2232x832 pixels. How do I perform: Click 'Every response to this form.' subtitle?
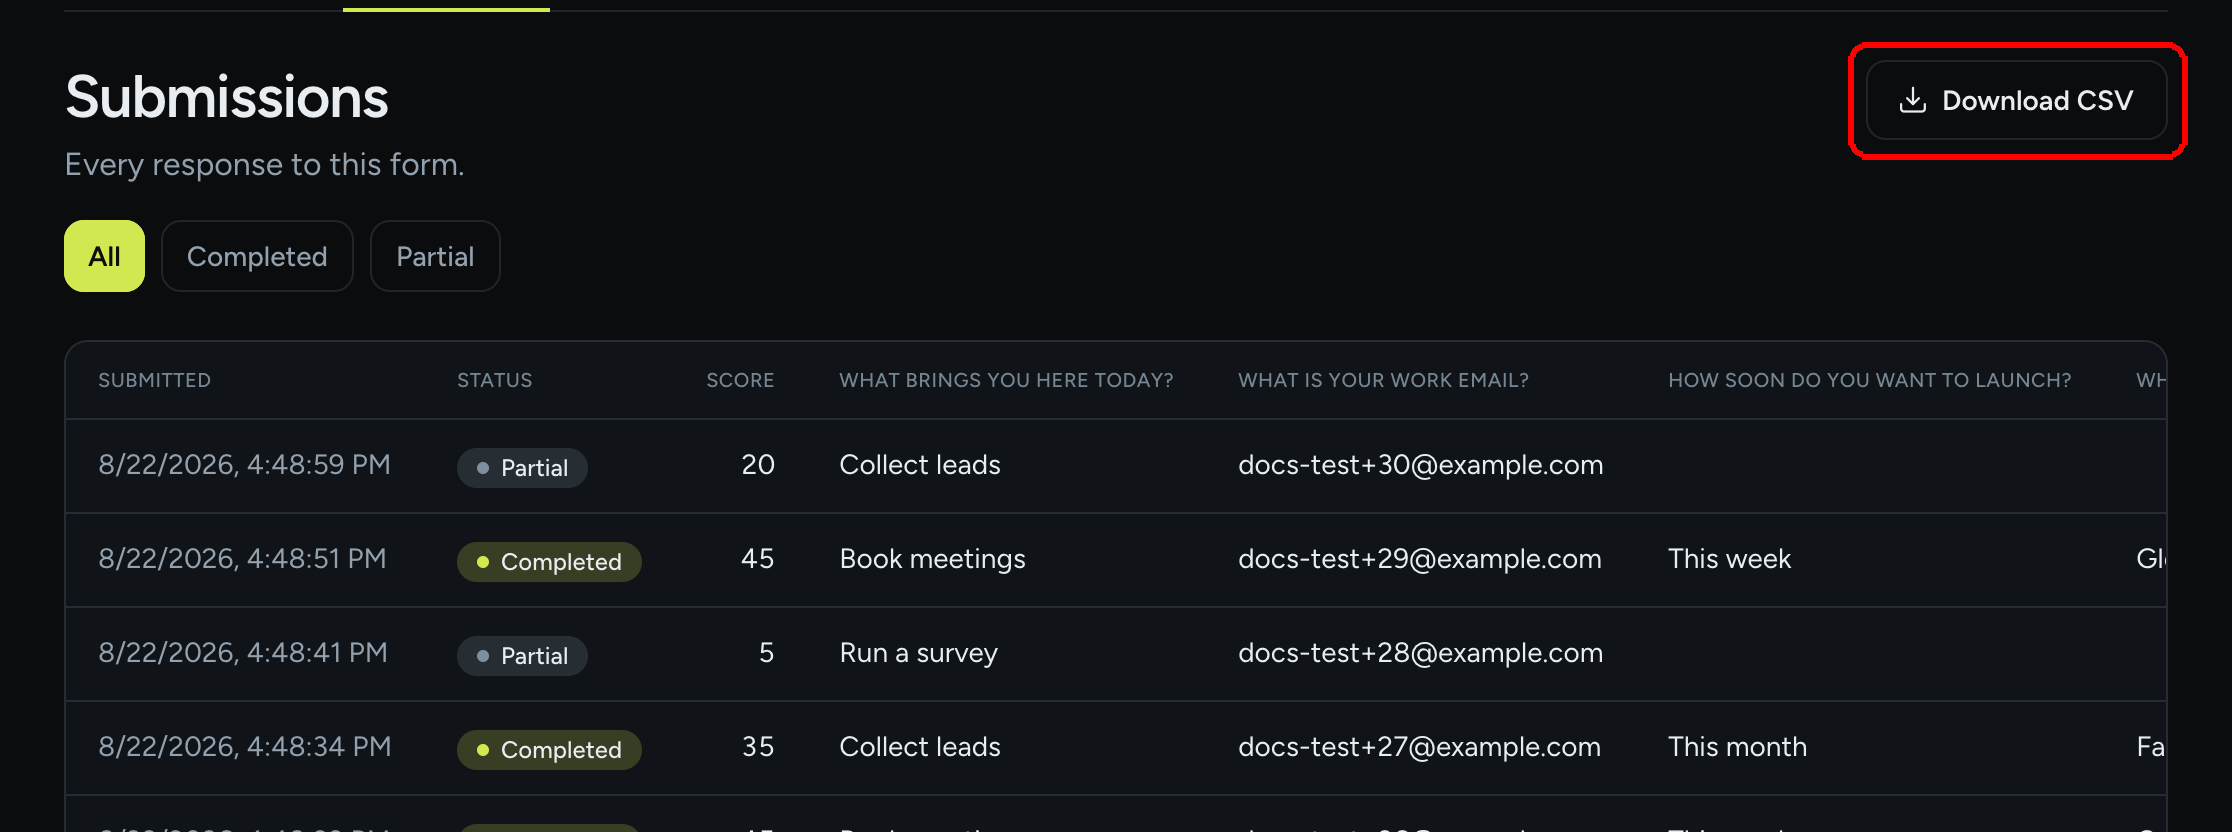pyautogui.click(x=265, y=165)
